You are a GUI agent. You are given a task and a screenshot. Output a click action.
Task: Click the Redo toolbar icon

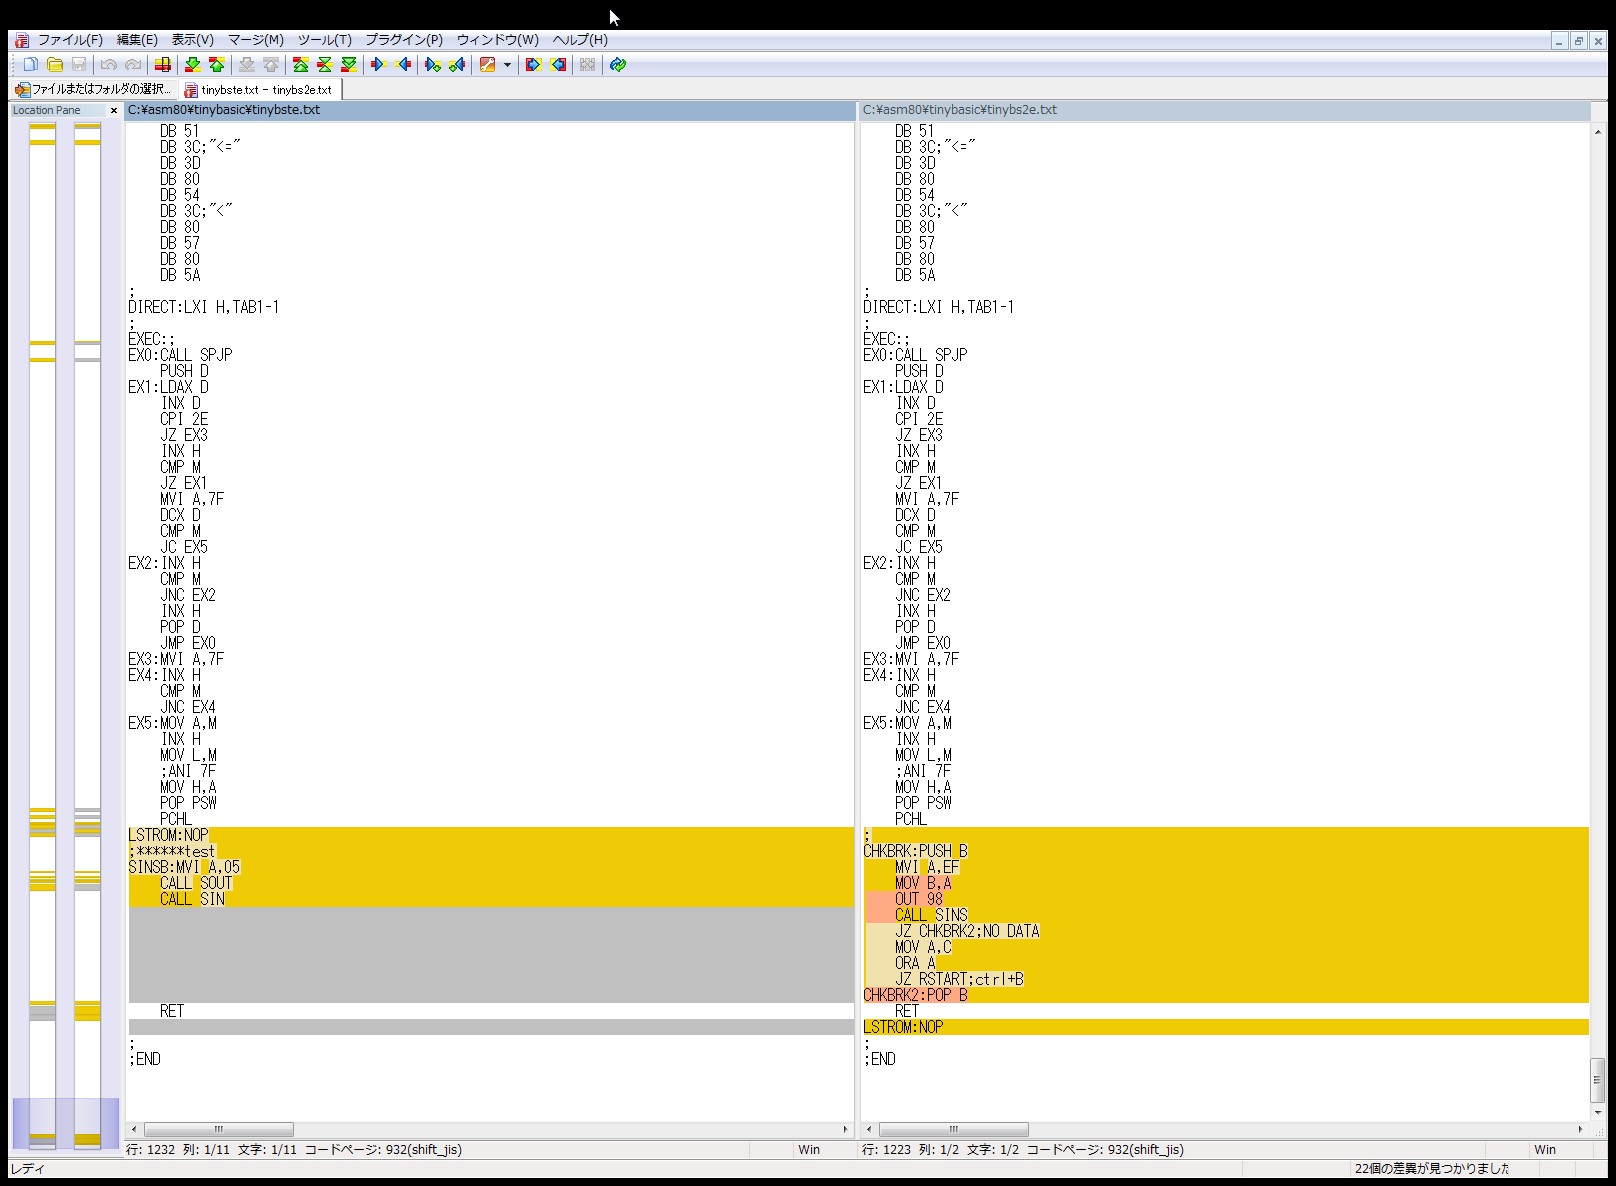(x=133, y=65)
